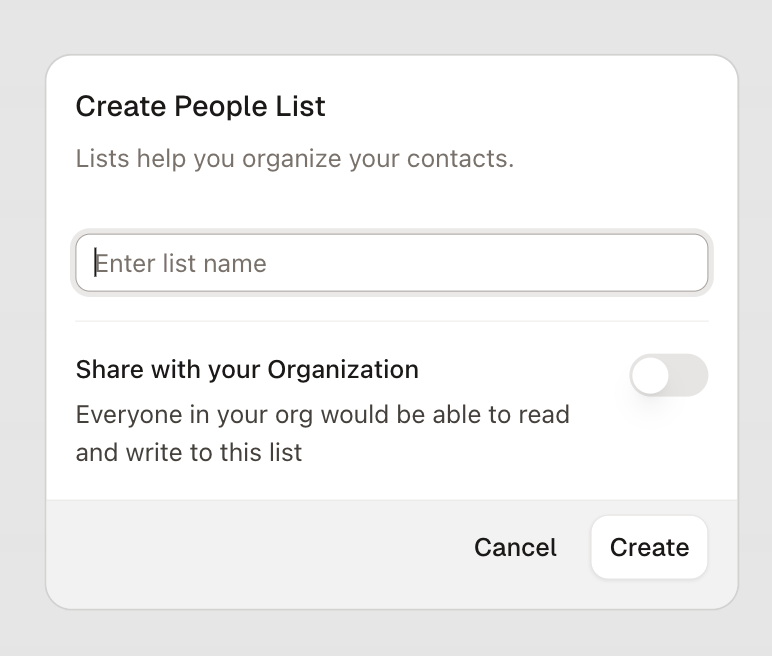Confirm list creation with Create
772x656 pixels.
pyautogui.click(x=649, y=547)
